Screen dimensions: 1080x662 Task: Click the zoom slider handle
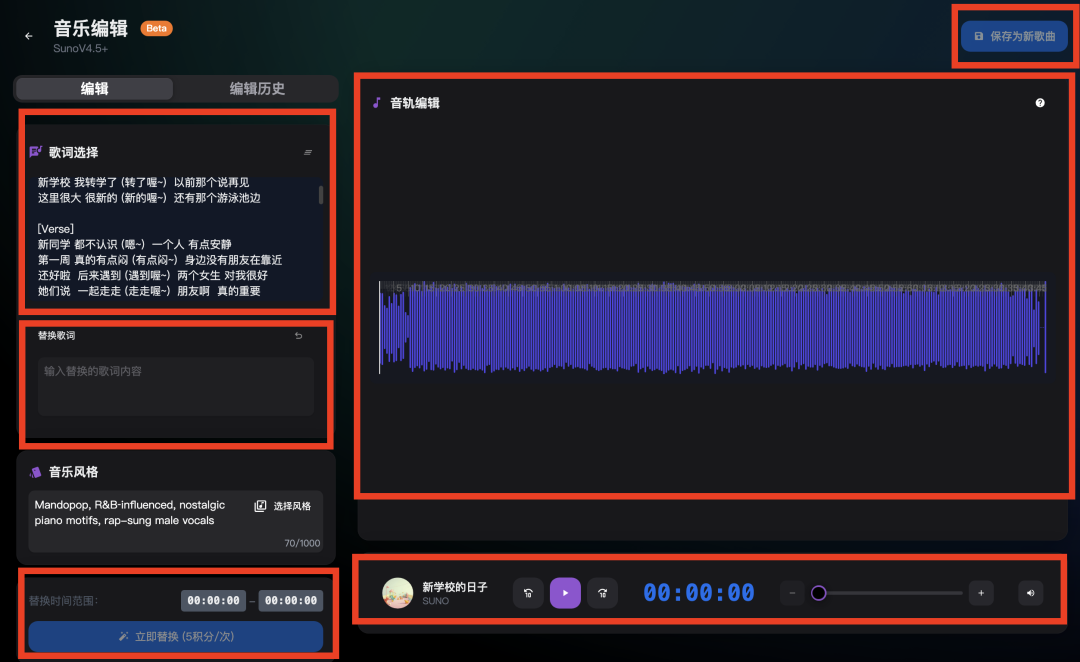818,593
